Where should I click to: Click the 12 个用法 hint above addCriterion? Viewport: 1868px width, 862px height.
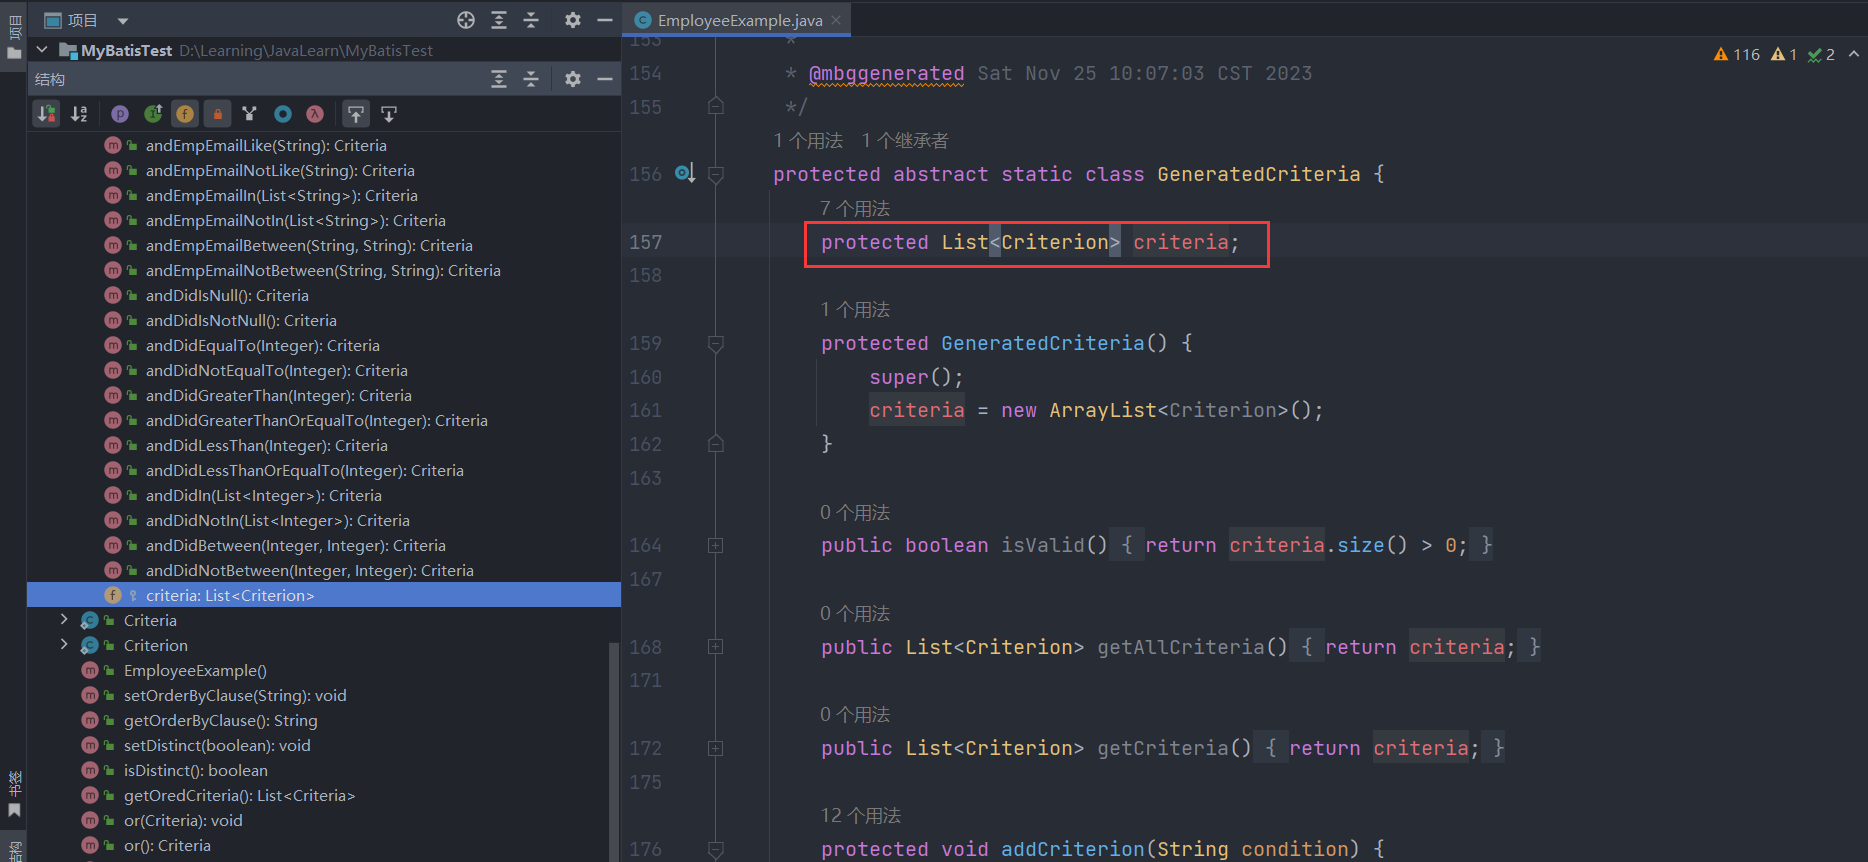tap(861, 816)
